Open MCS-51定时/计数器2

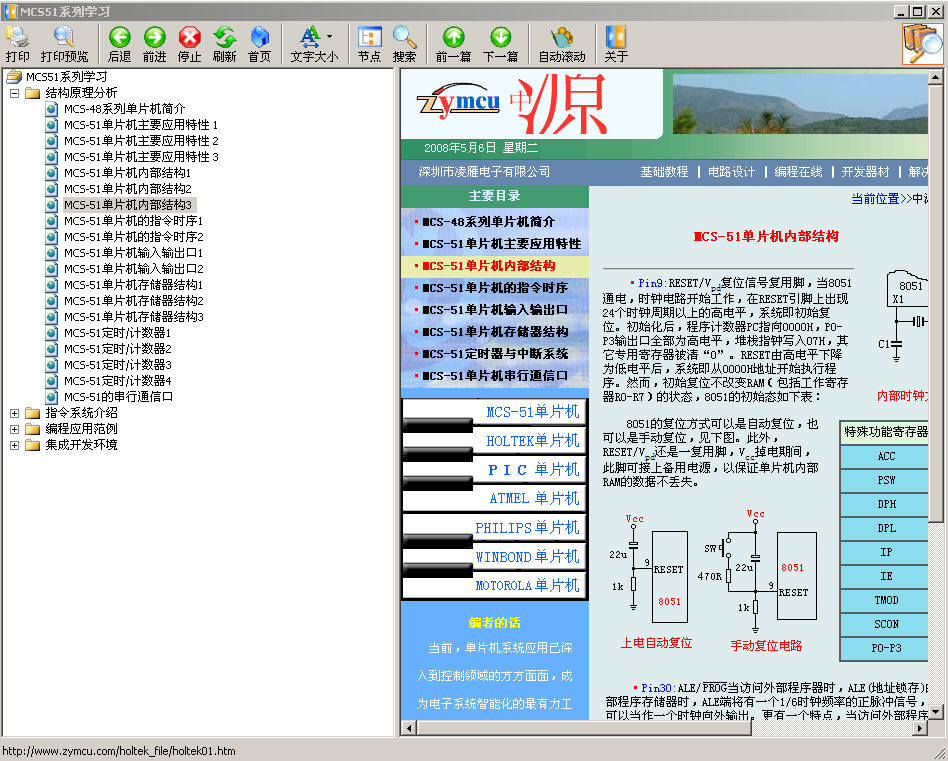coord(118,349)
